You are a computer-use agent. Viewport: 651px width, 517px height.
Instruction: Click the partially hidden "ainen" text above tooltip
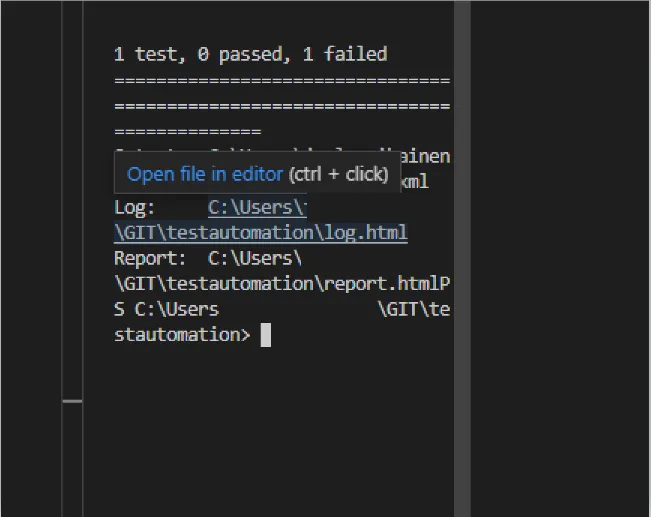coord(430,156)
